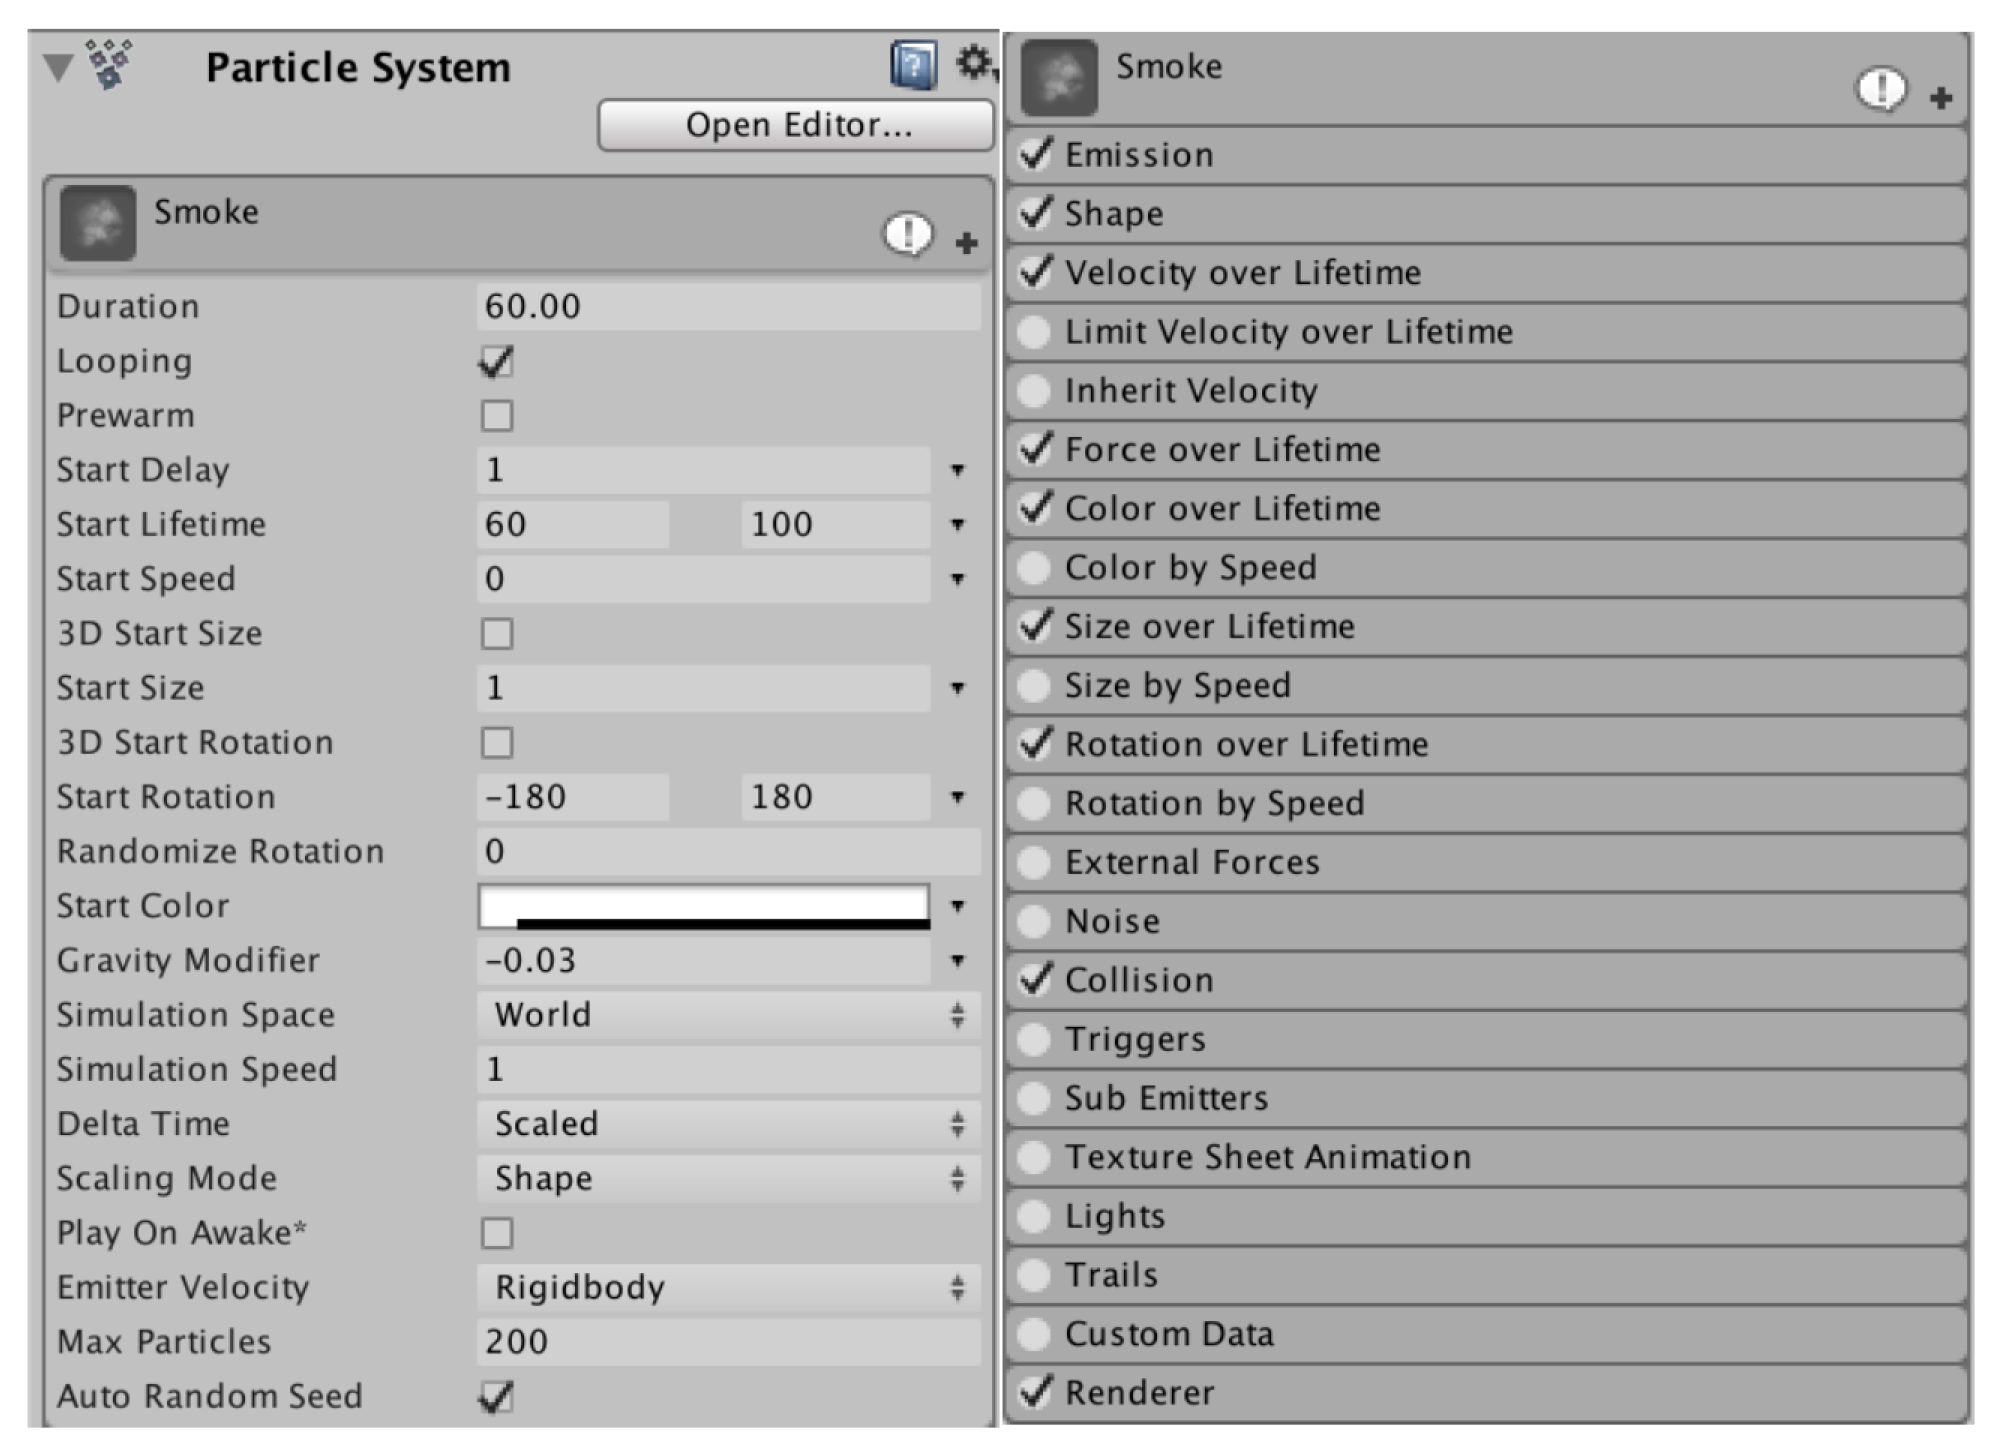Open the component settings gear menu
2000x1449 pixels.
pos(973,63)
